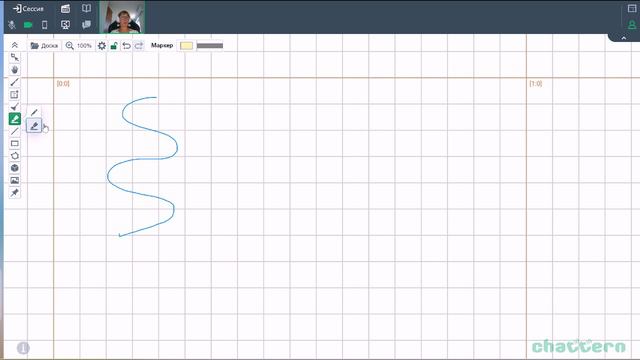Click the zoom magnifier icon

click(x=70, y=45)
